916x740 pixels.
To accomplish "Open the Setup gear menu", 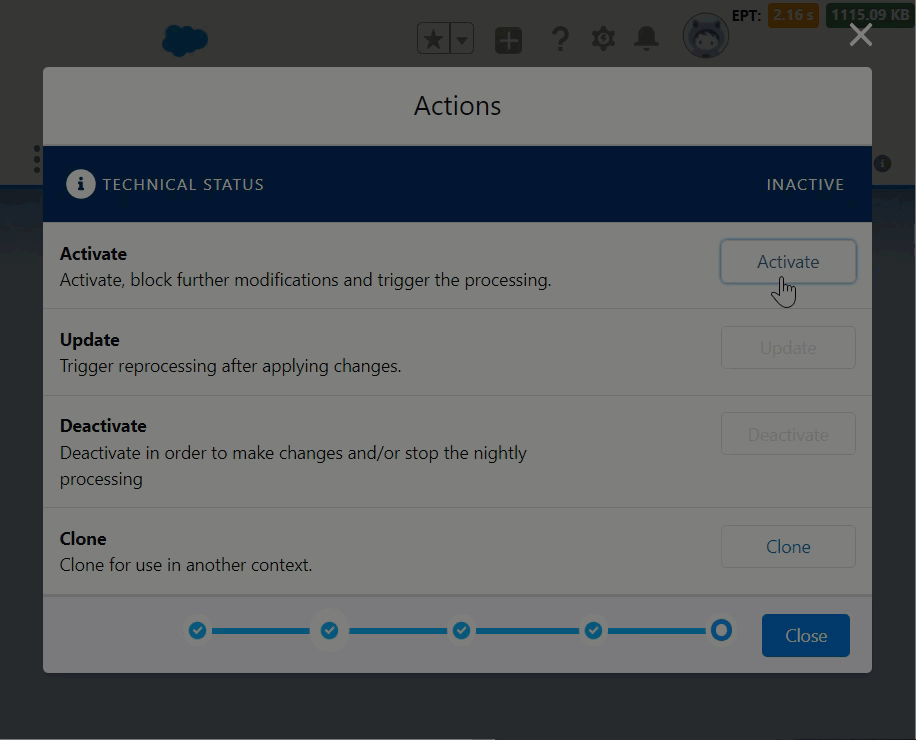I will (603, 40).
